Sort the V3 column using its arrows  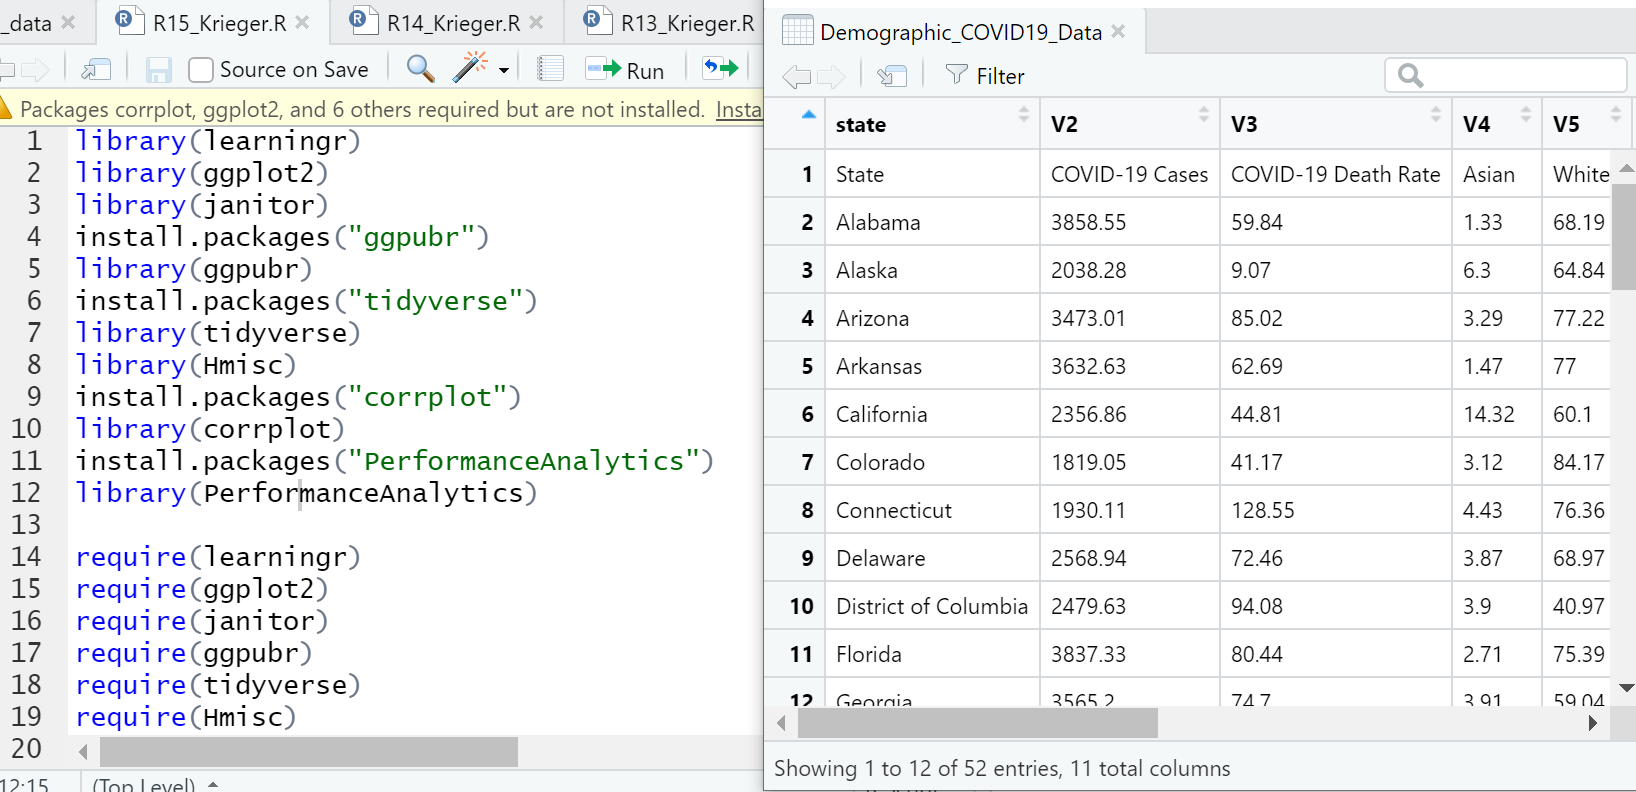[1435, 115]
